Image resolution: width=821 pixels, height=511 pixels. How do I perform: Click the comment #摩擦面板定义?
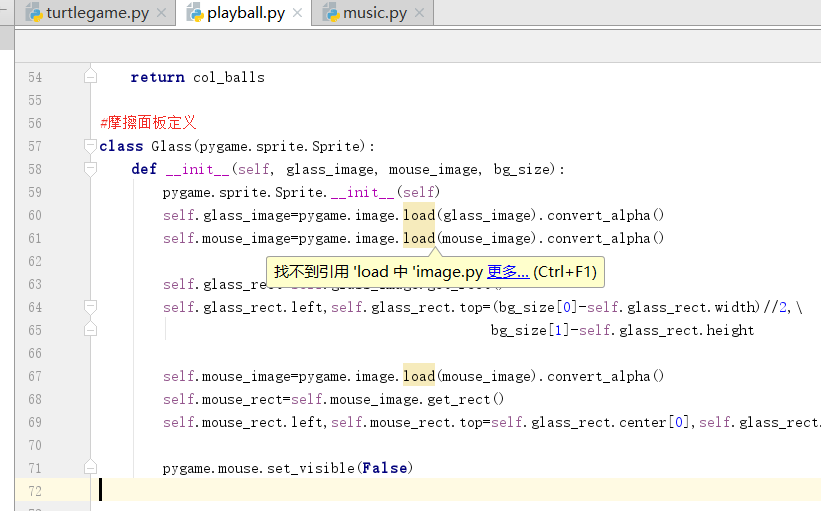click(148, 123)
